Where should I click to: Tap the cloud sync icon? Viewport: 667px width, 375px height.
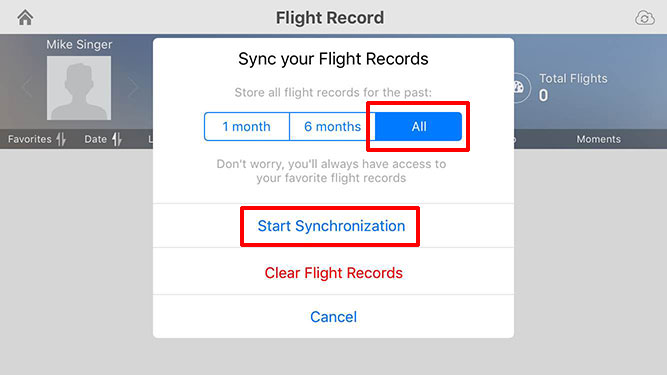645,18
